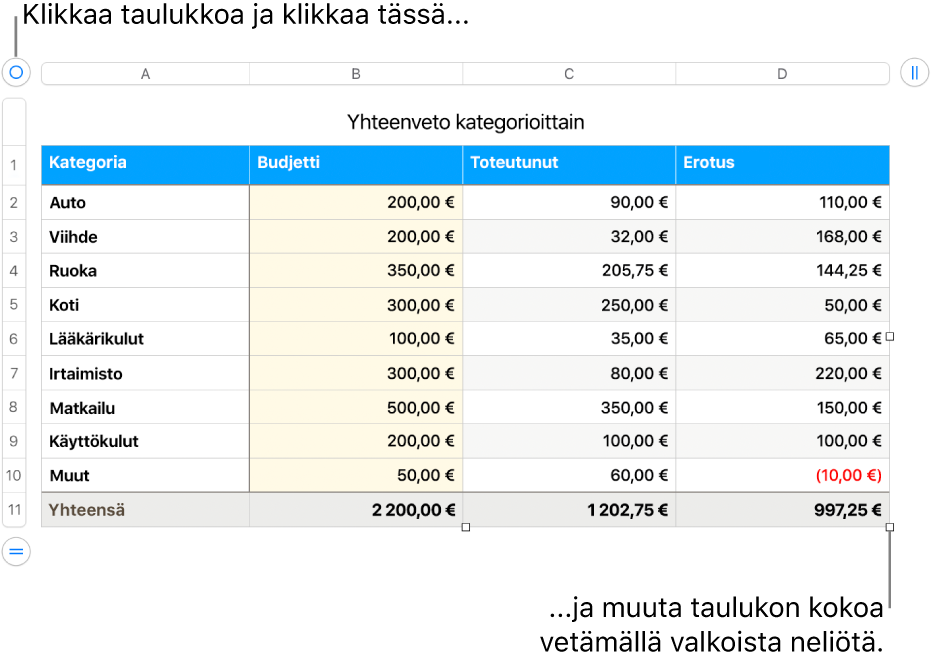Click the Matkailu difference cell '150,00 €'
This screenshot has width=931, height=670.
(783, 407)
